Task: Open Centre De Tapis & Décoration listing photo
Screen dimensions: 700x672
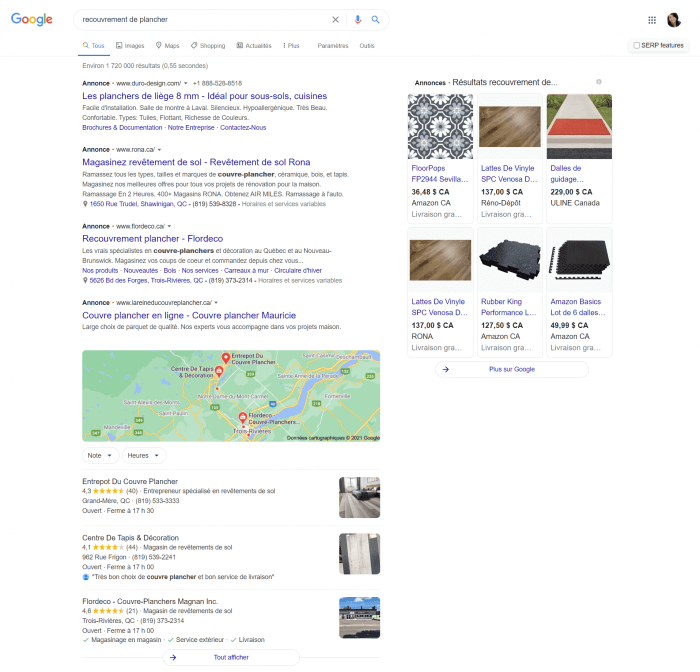Action: point(359,554)
